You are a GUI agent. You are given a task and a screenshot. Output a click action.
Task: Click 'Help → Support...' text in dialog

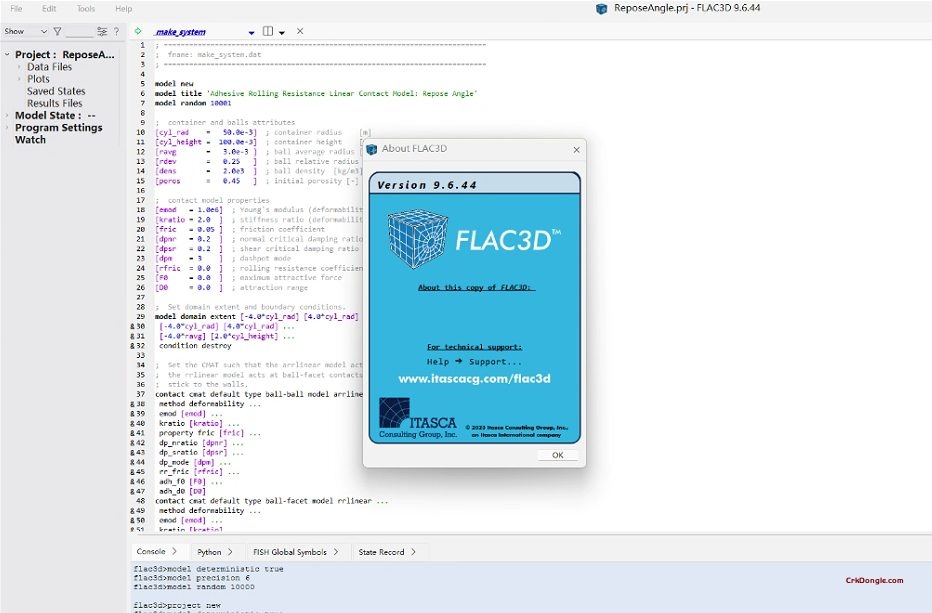tap(474, 361)
